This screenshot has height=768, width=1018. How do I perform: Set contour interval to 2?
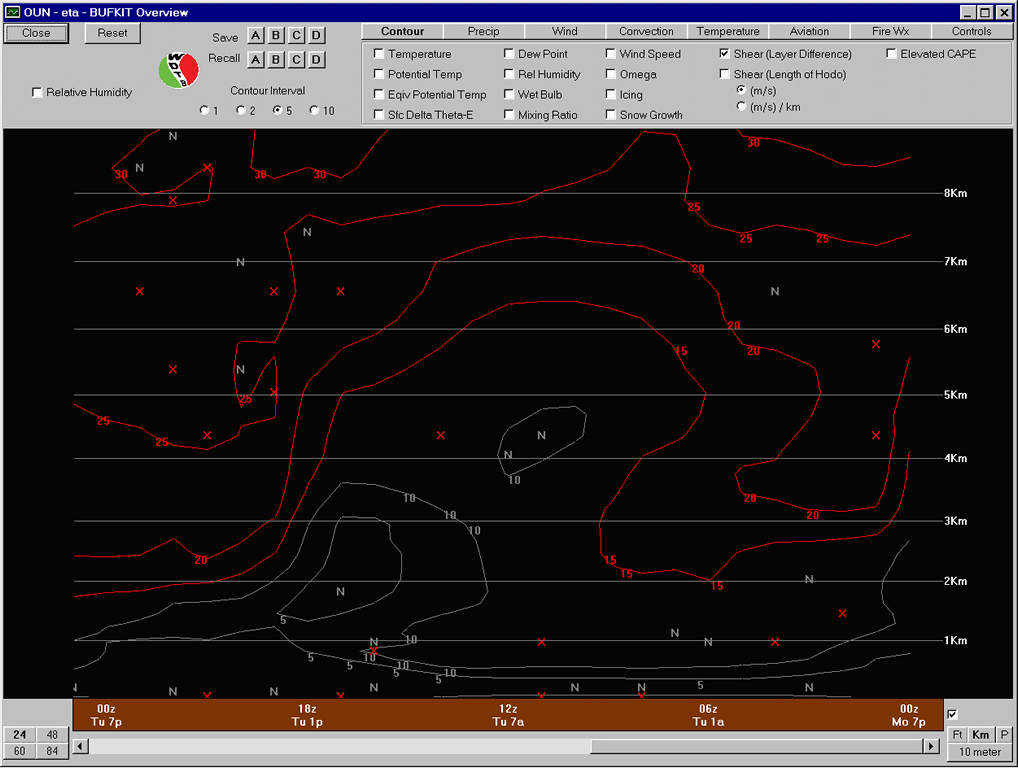[x=241, y=110]
